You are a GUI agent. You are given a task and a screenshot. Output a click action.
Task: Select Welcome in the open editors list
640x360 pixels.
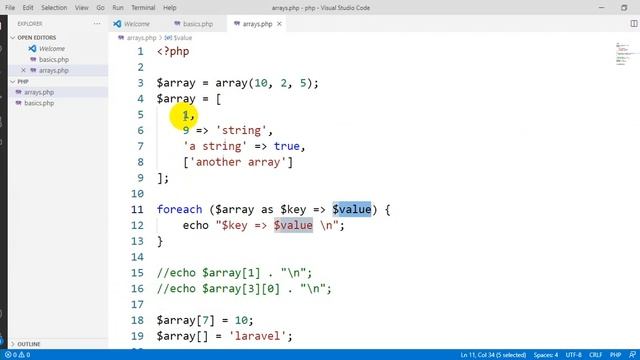click(52, 49)
